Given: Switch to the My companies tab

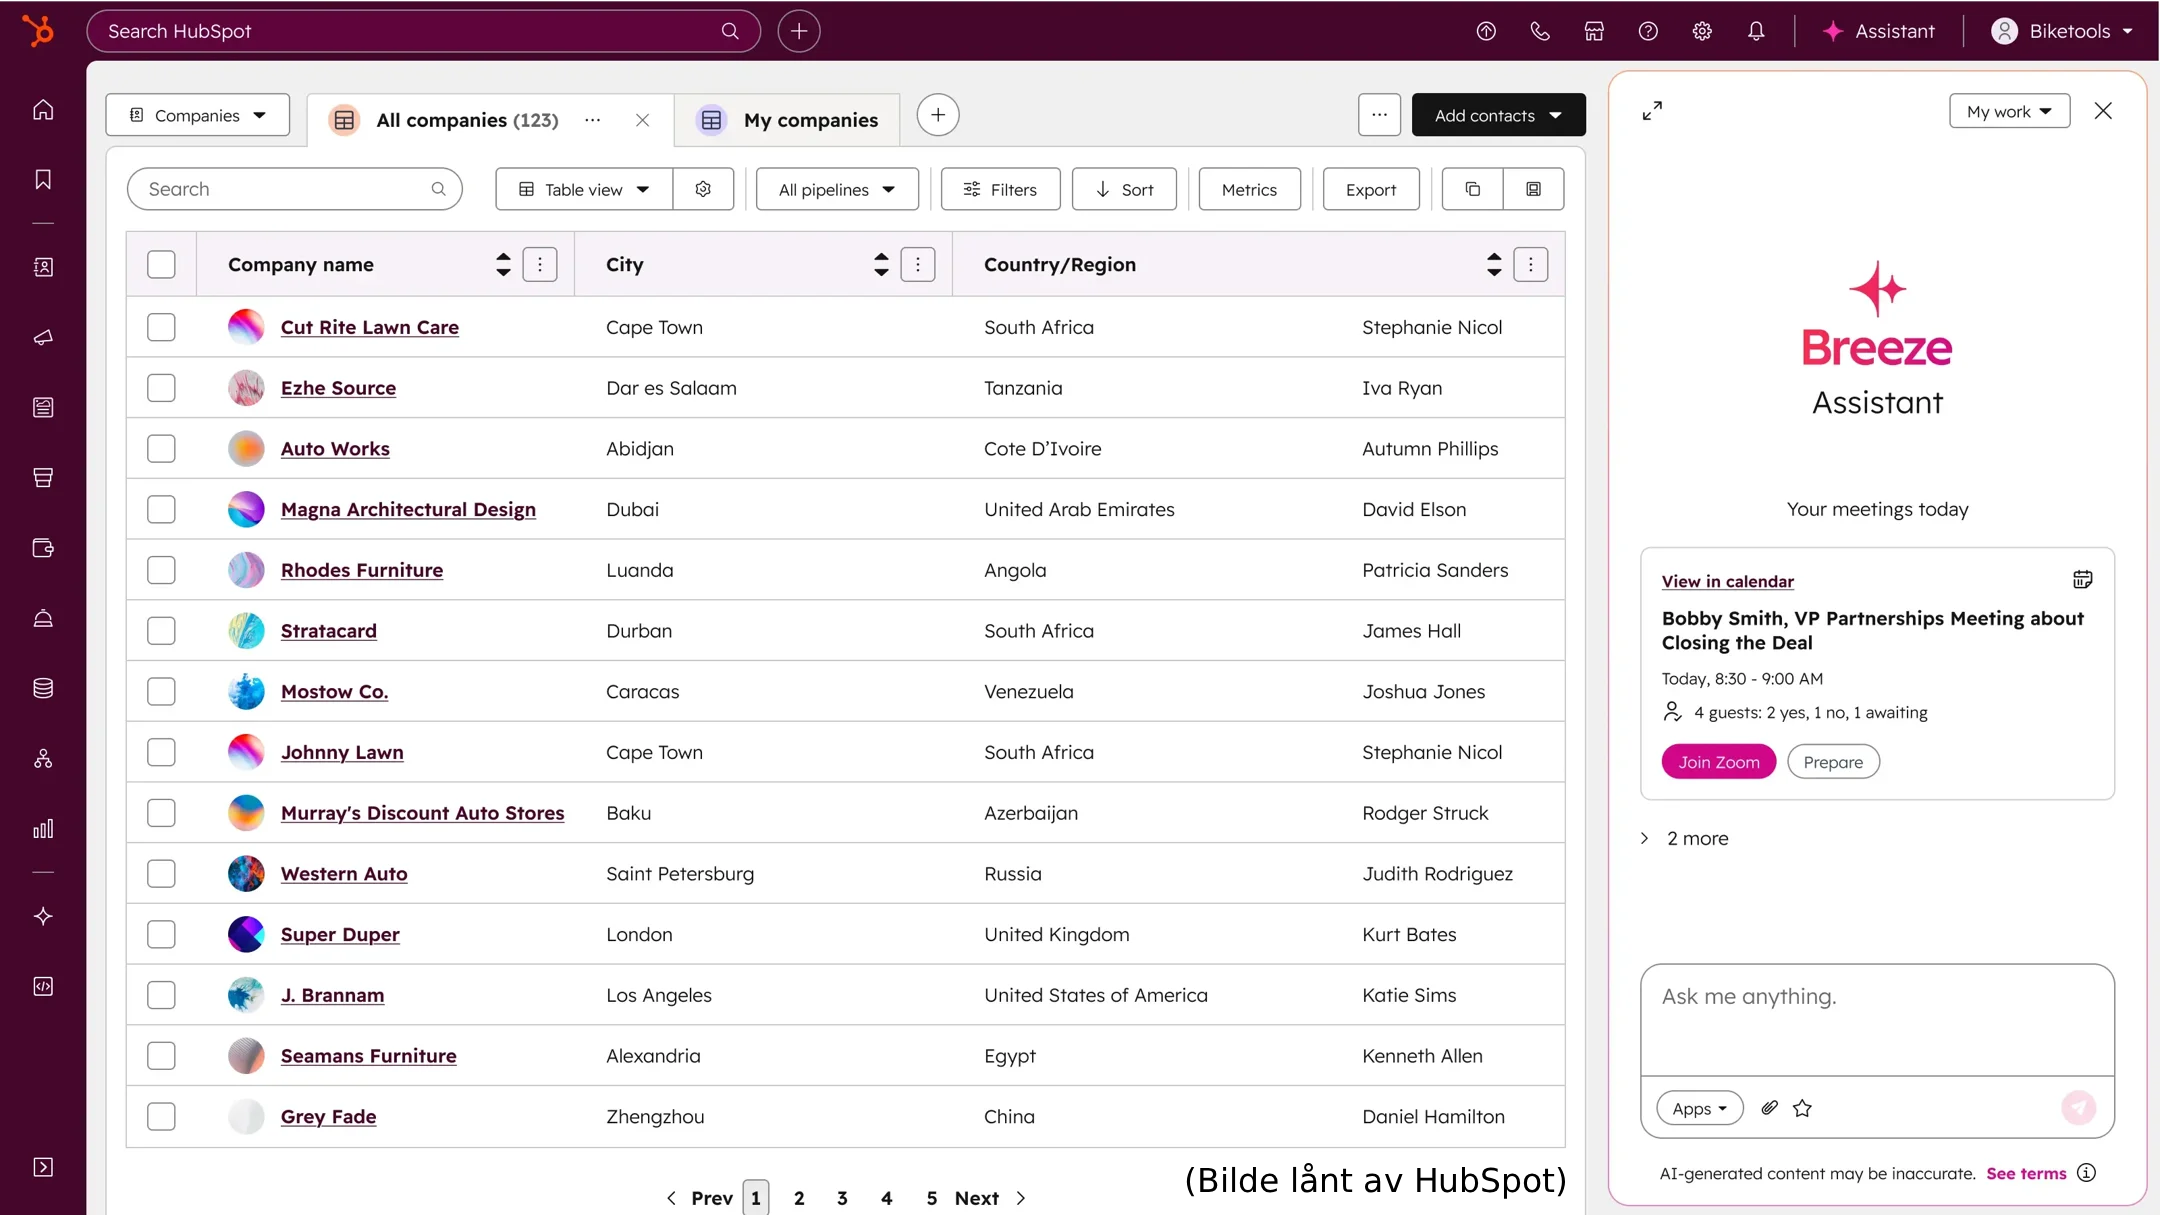Looking at the screenshot, I should pyautogui.click(x=811, y=119).
